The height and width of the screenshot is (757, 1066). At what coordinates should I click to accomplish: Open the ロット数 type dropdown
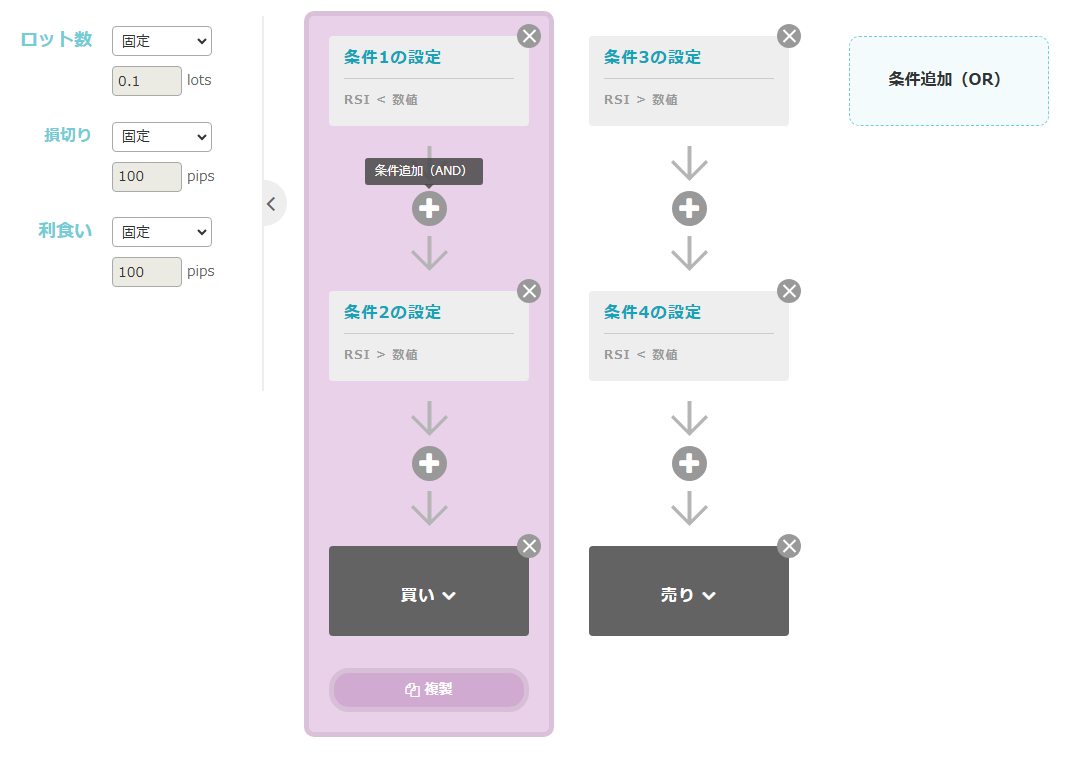pyautogui.click(x=162, y=41)
